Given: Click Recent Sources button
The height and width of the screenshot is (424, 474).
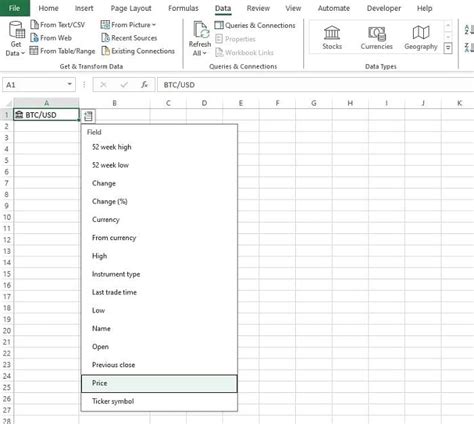Looking at the screenshot, I should coord(129,38).
